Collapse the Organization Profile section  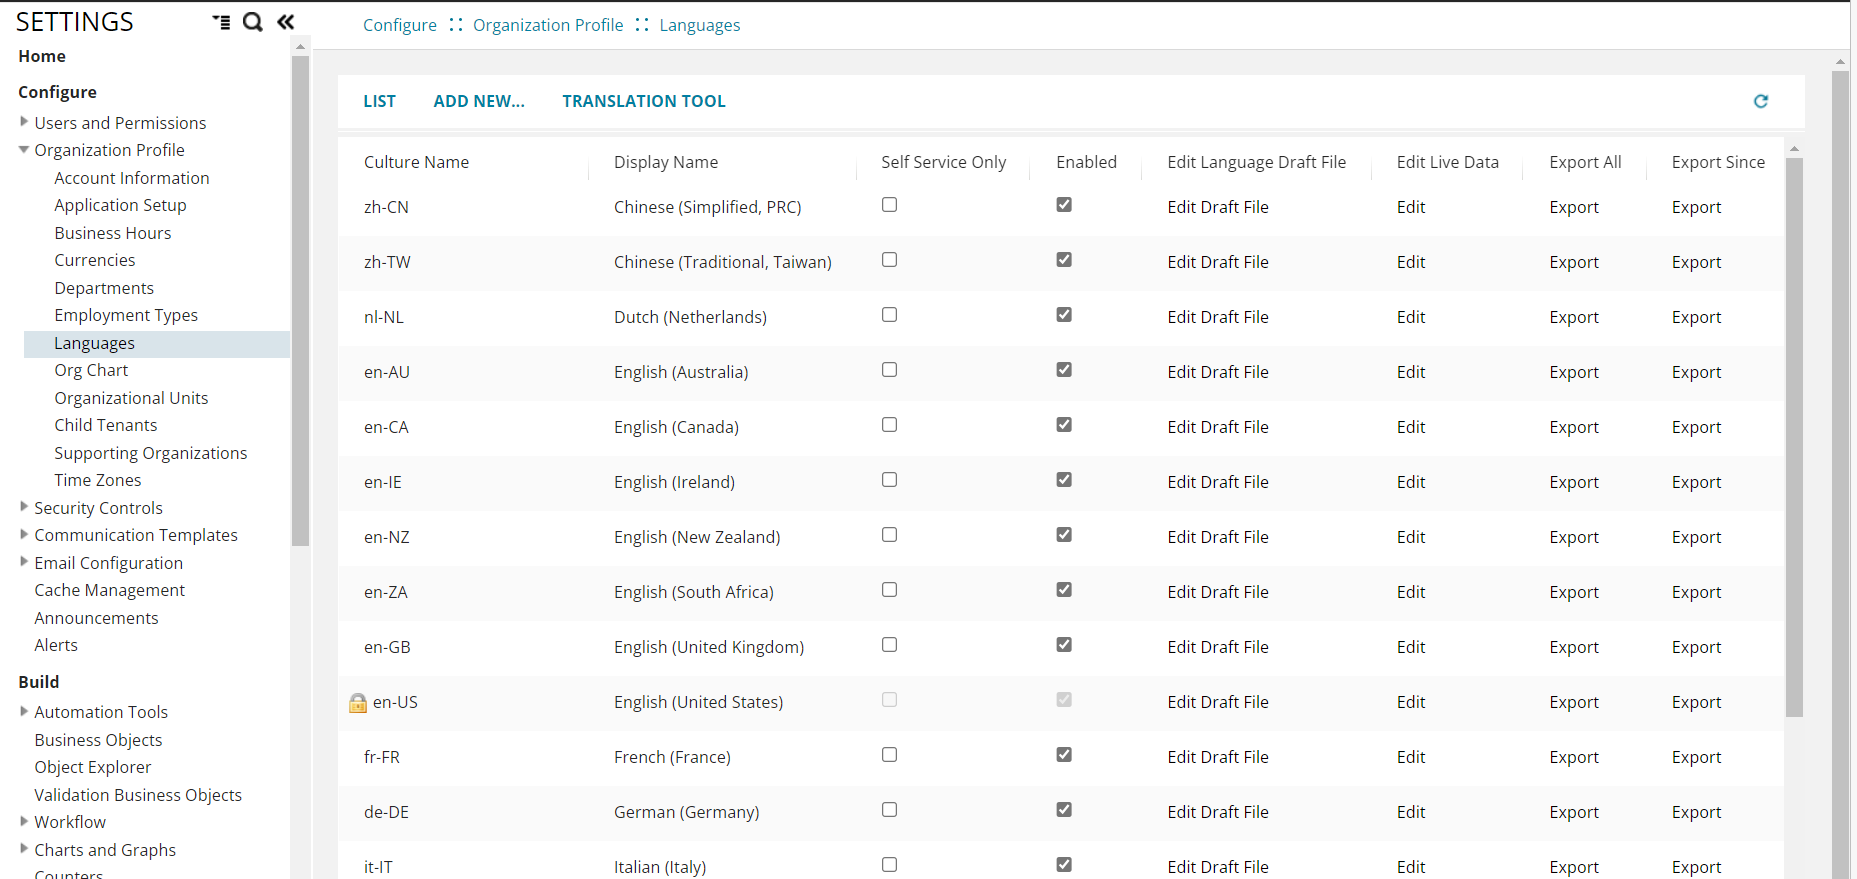pyautogui.click(x=24, y=150)
